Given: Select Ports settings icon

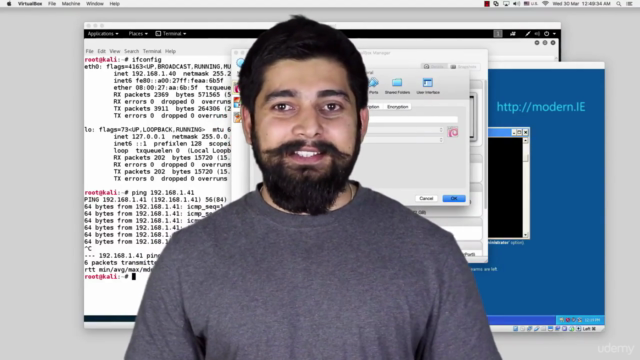Looking at the screenshot, I should (x=373, y=86).
